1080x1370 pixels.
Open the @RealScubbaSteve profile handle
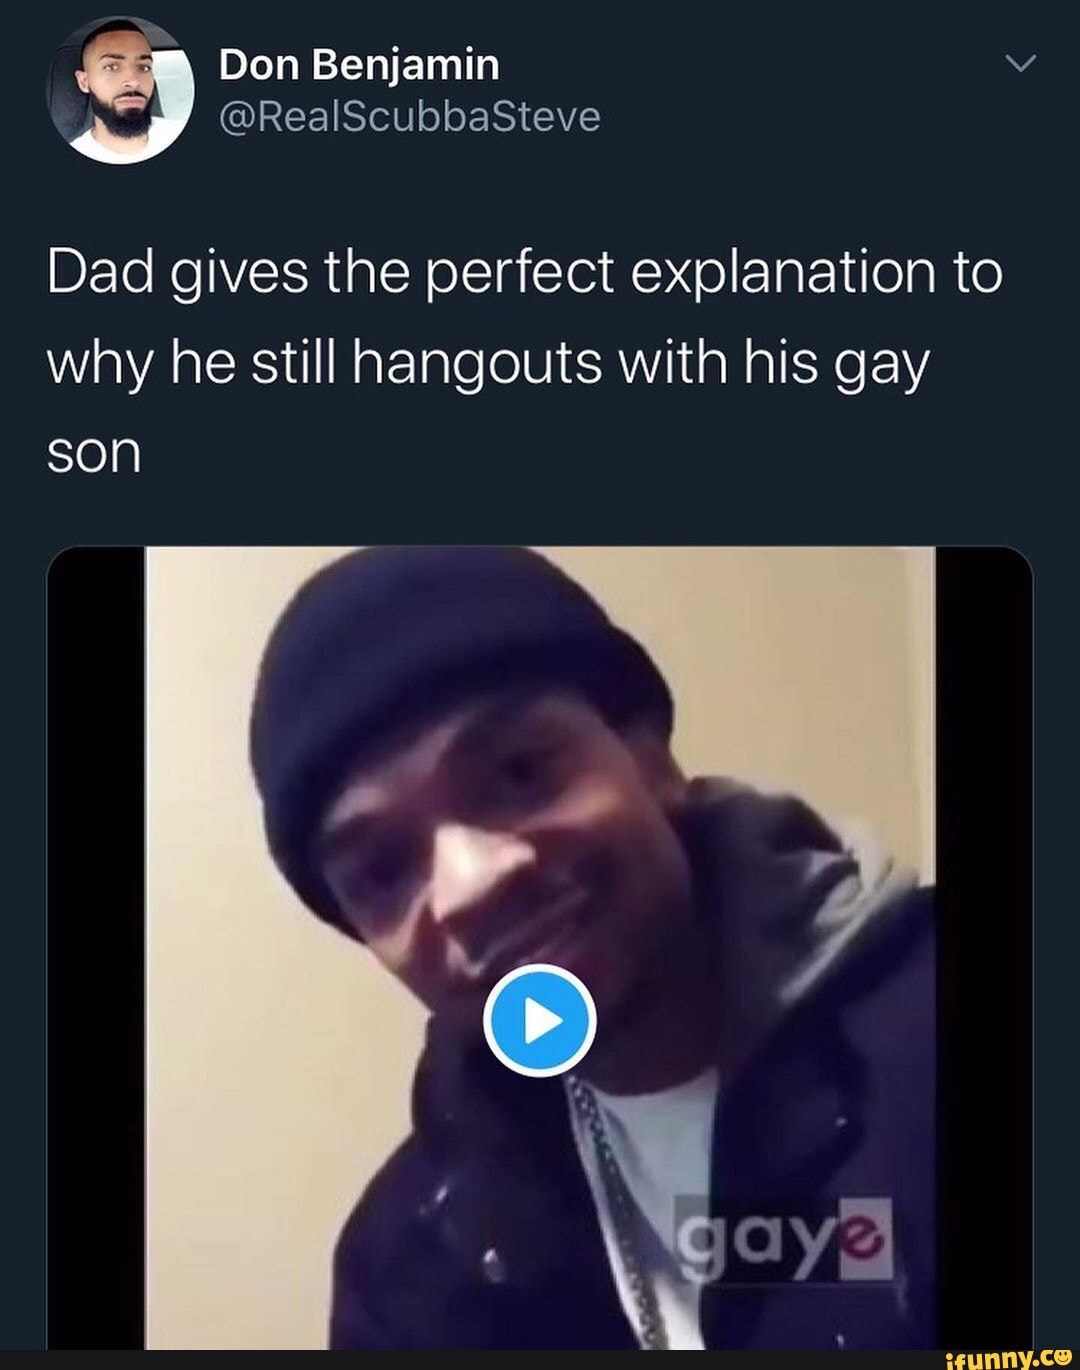(408, 116)
